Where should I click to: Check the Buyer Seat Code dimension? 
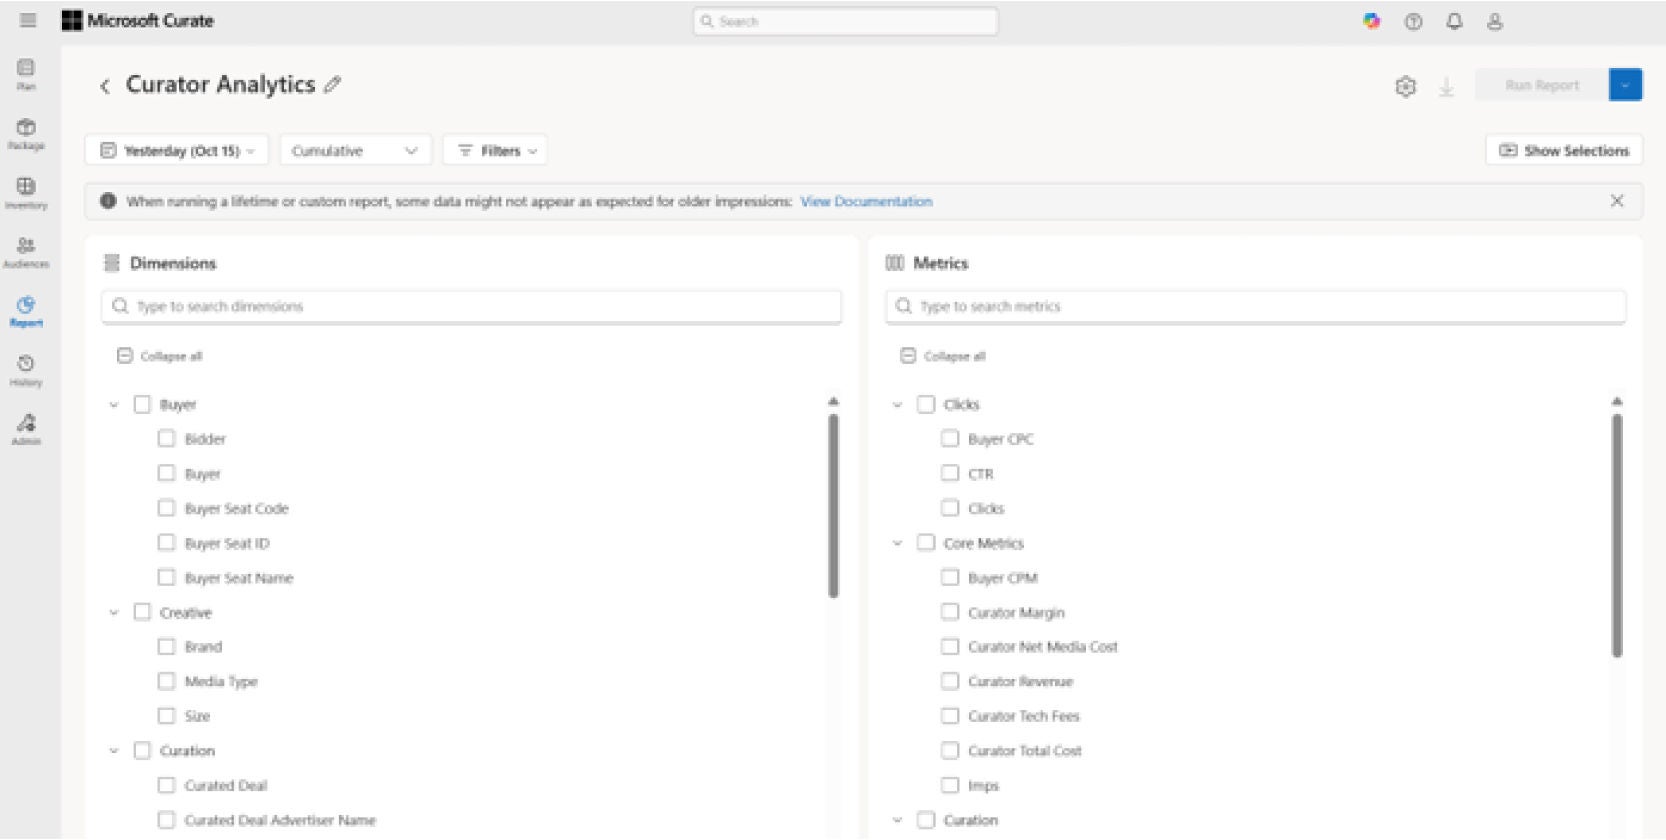pyautogui.click(x=166, y=508)
